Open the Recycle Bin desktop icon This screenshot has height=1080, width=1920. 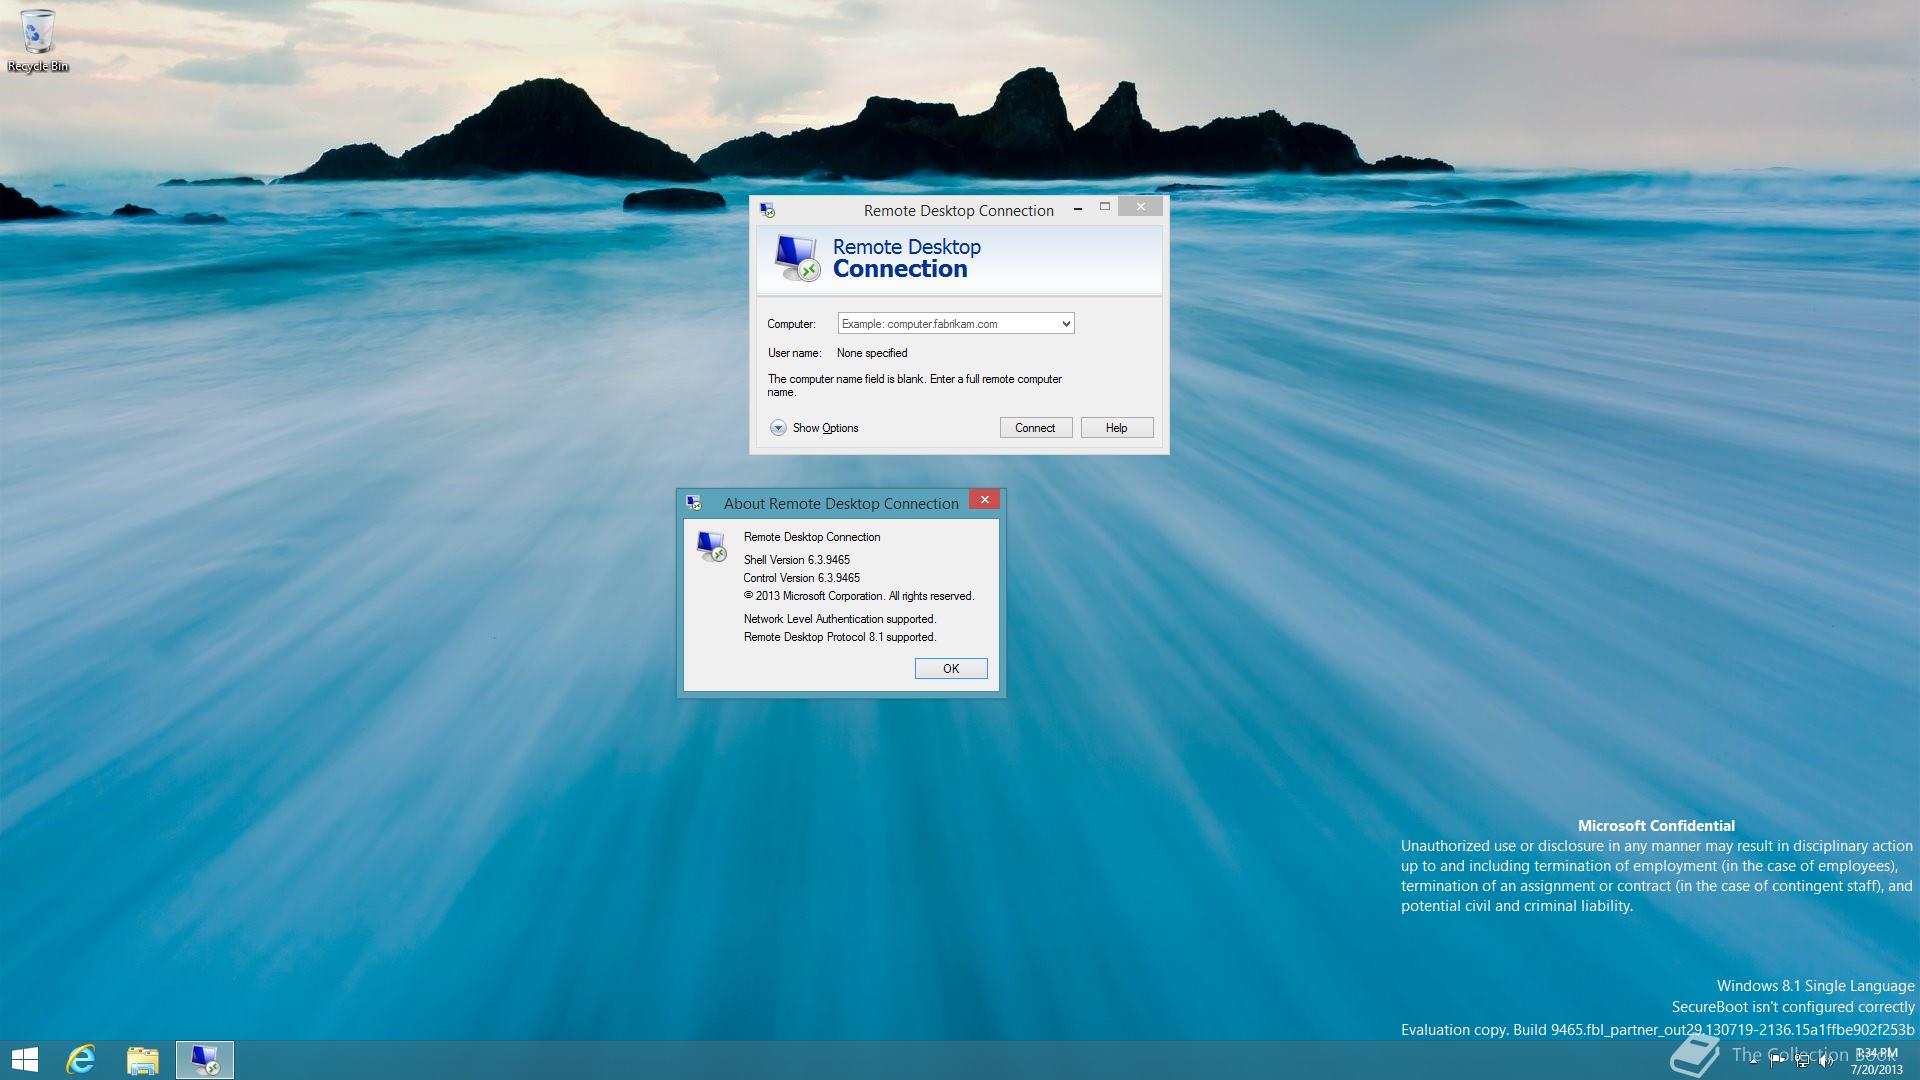click(x=38, y=40)
